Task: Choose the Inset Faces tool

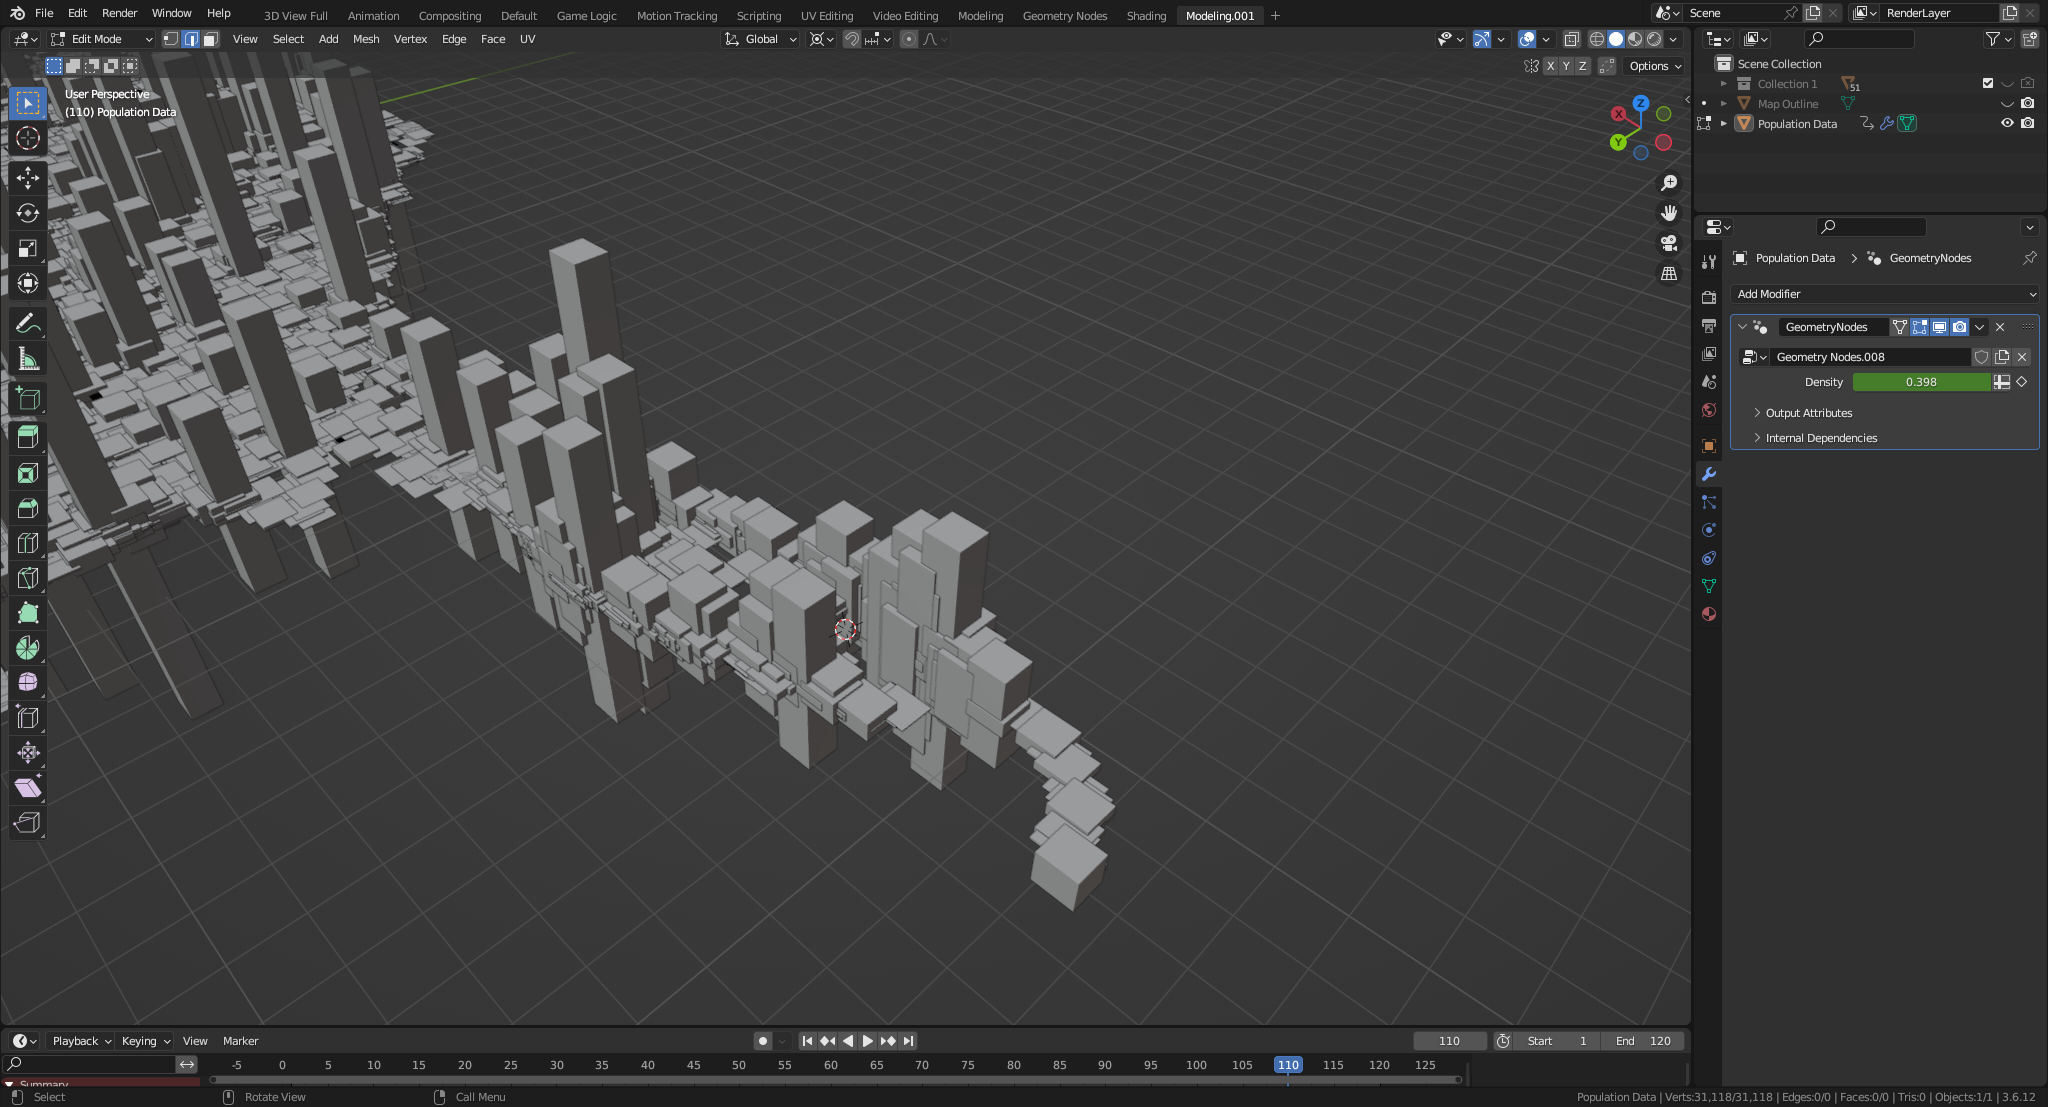Action: 28,473
